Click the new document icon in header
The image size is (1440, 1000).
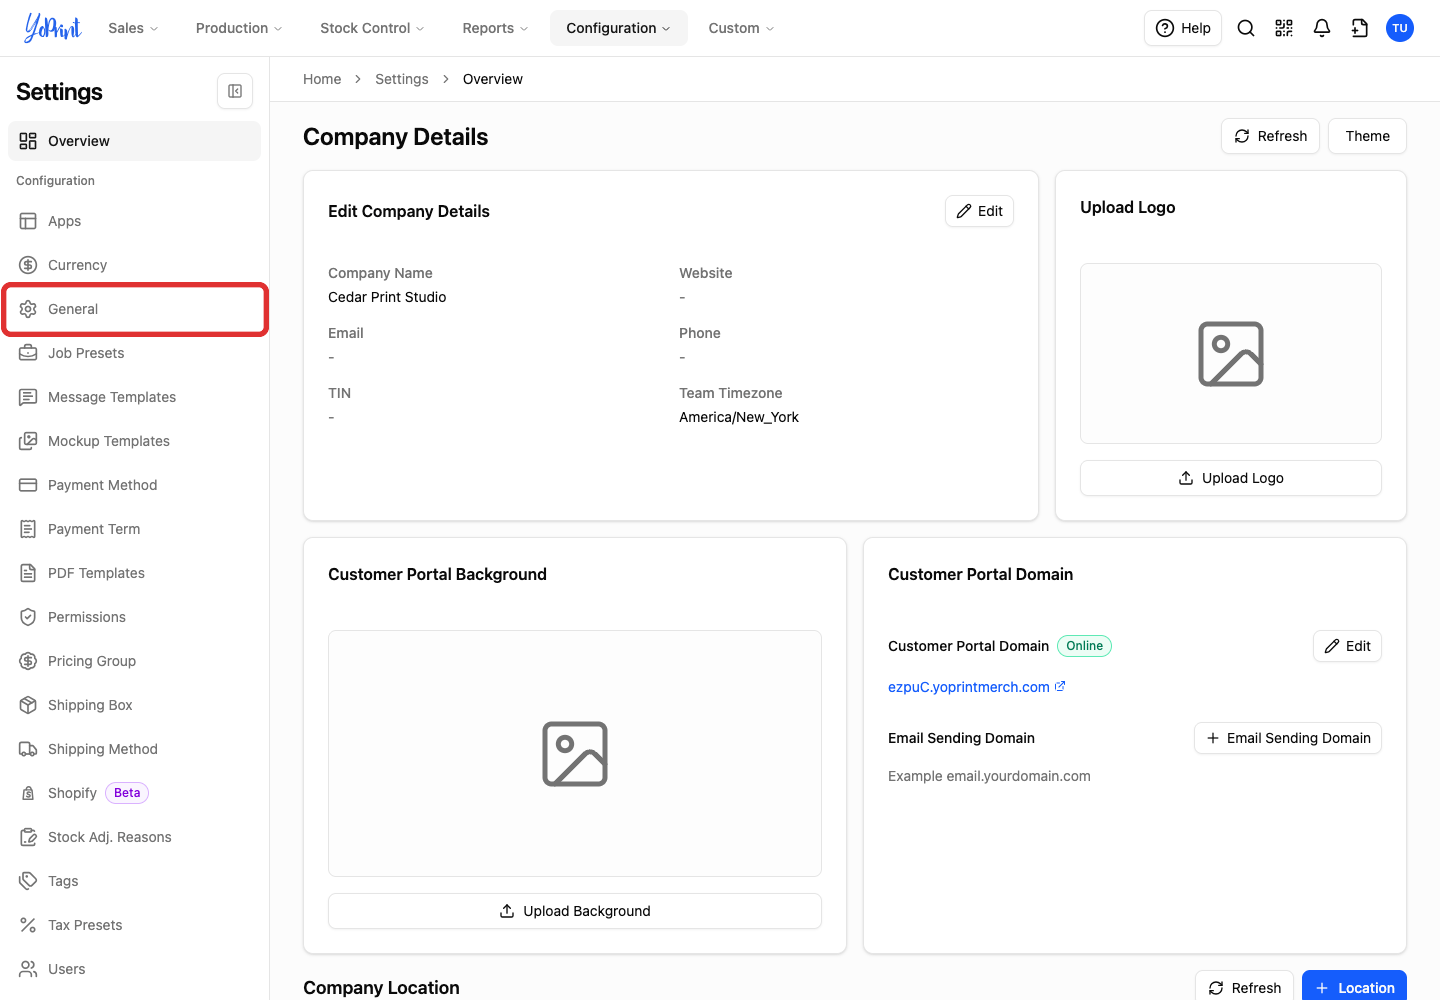click(x=1360, y=28)
